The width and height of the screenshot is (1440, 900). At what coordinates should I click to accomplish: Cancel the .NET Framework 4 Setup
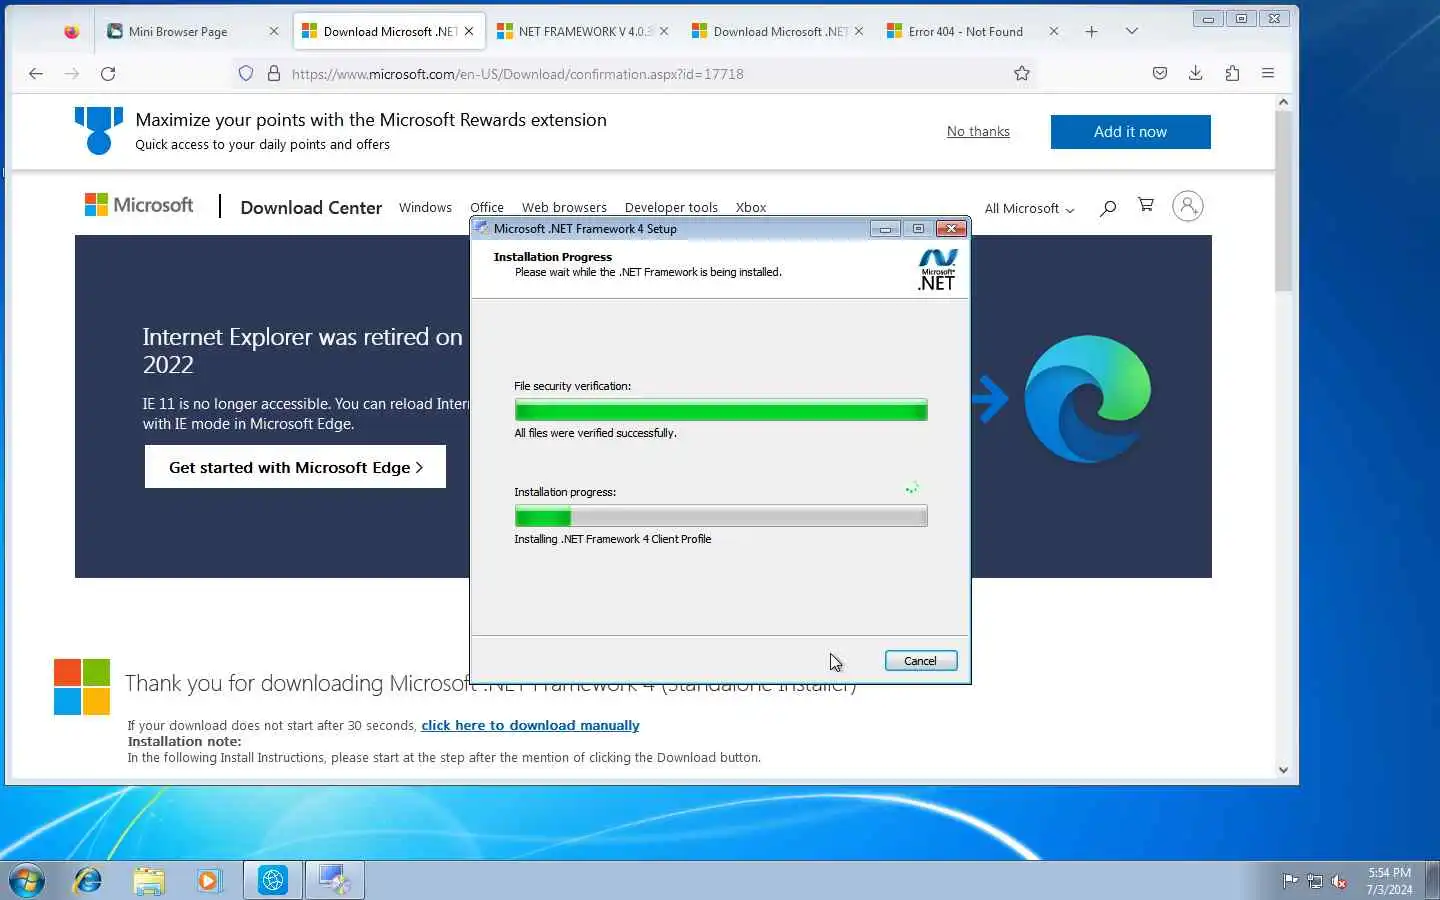pos(920,661)
